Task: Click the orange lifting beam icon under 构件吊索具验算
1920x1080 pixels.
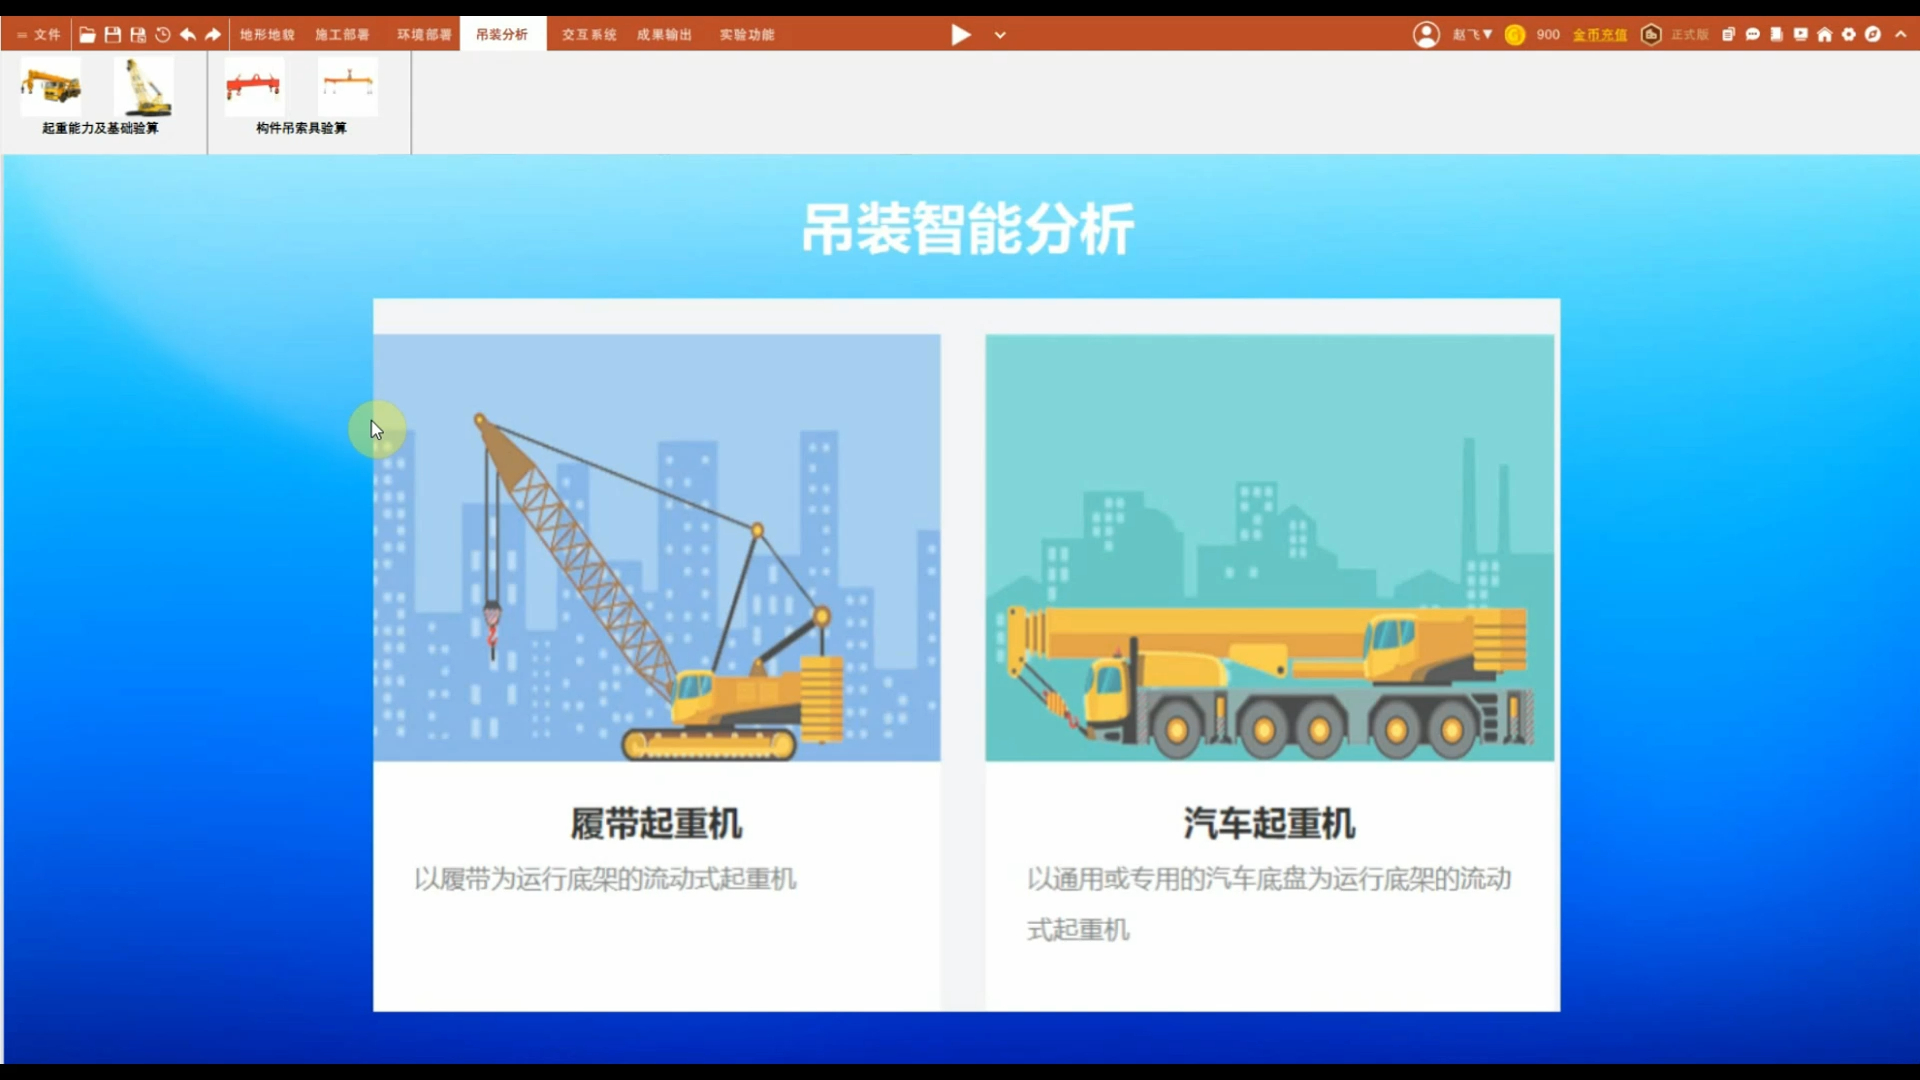Action: (x=348, y=87)
